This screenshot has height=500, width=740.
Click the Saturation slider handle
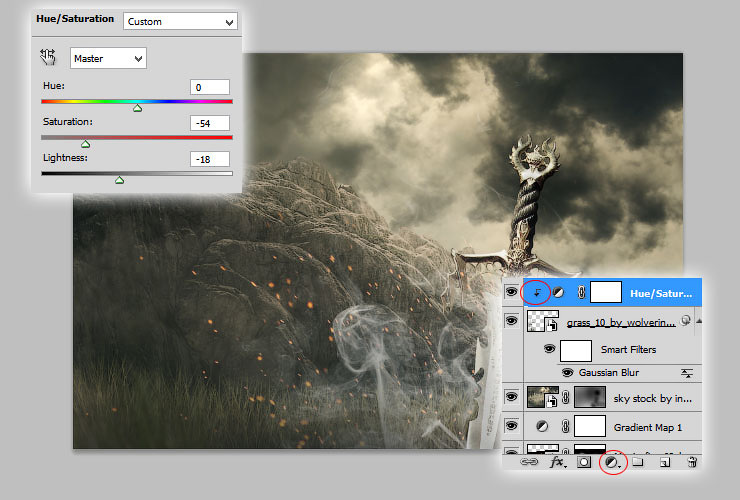pyautogui.click(x=85, y=144)
